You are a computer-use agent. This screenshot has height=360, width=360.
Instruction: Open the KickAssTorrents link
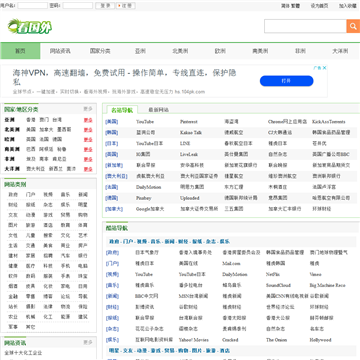click(329, 122)
